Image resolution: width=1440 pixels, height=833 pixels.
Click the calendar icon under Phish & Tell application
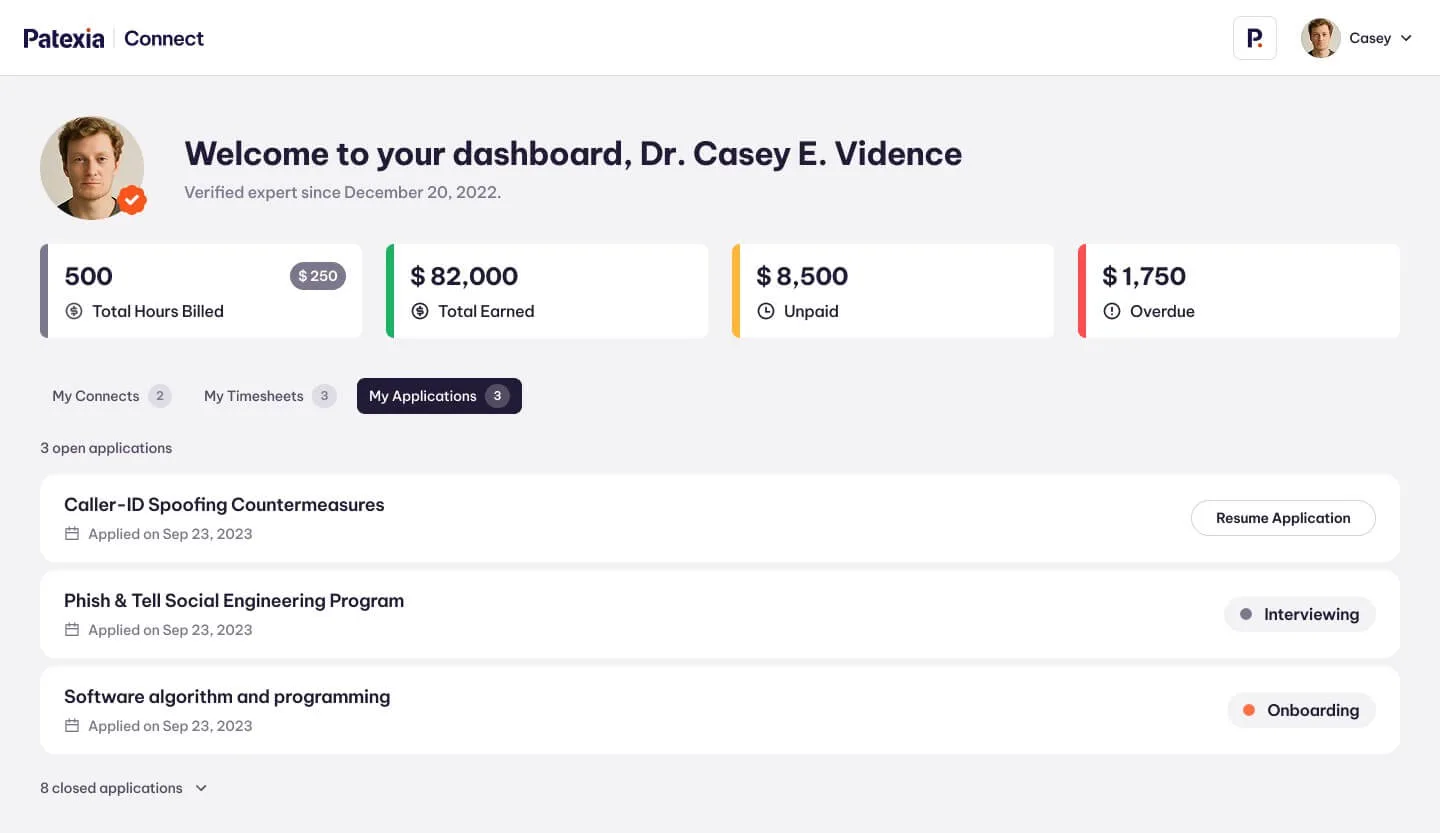coord(71,629)
